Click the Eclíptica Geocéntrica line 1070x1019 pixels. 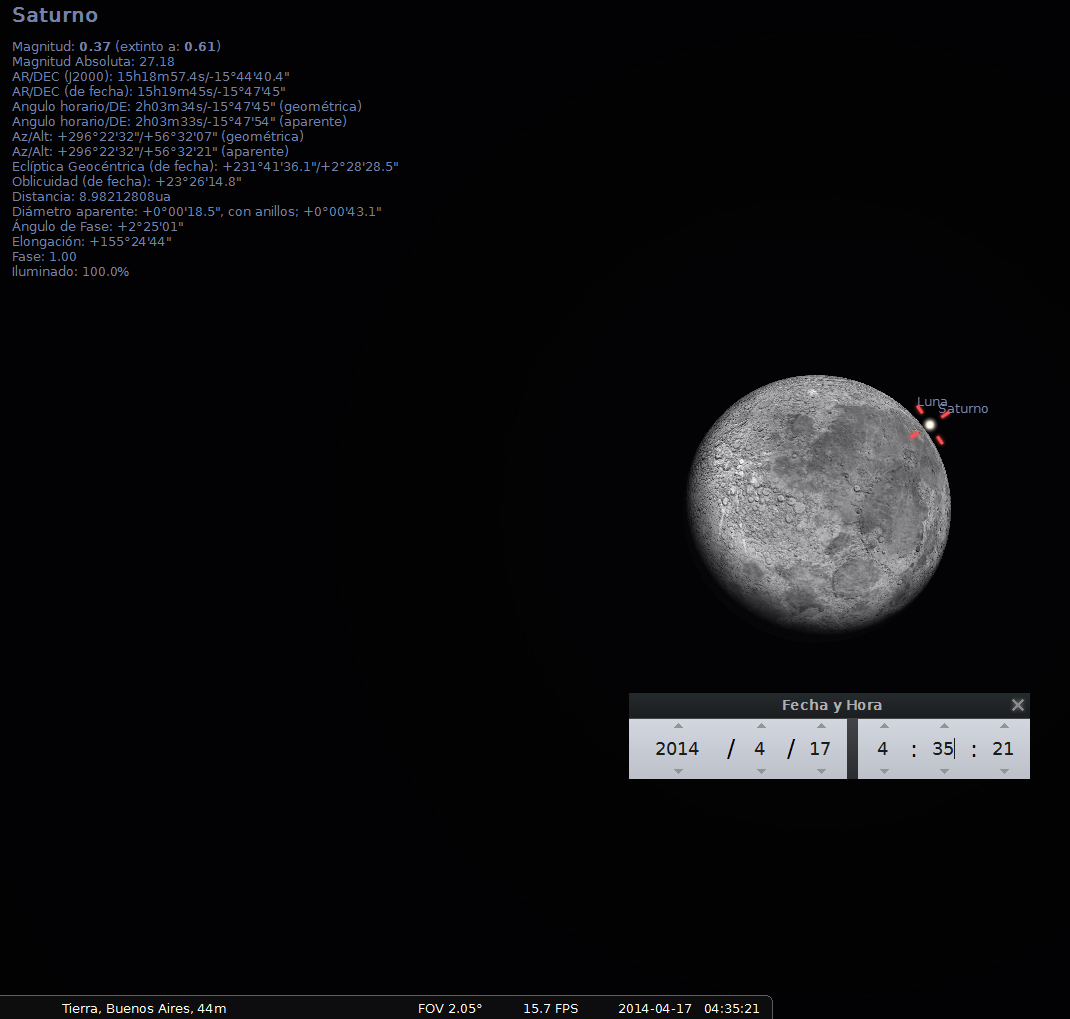205,167
